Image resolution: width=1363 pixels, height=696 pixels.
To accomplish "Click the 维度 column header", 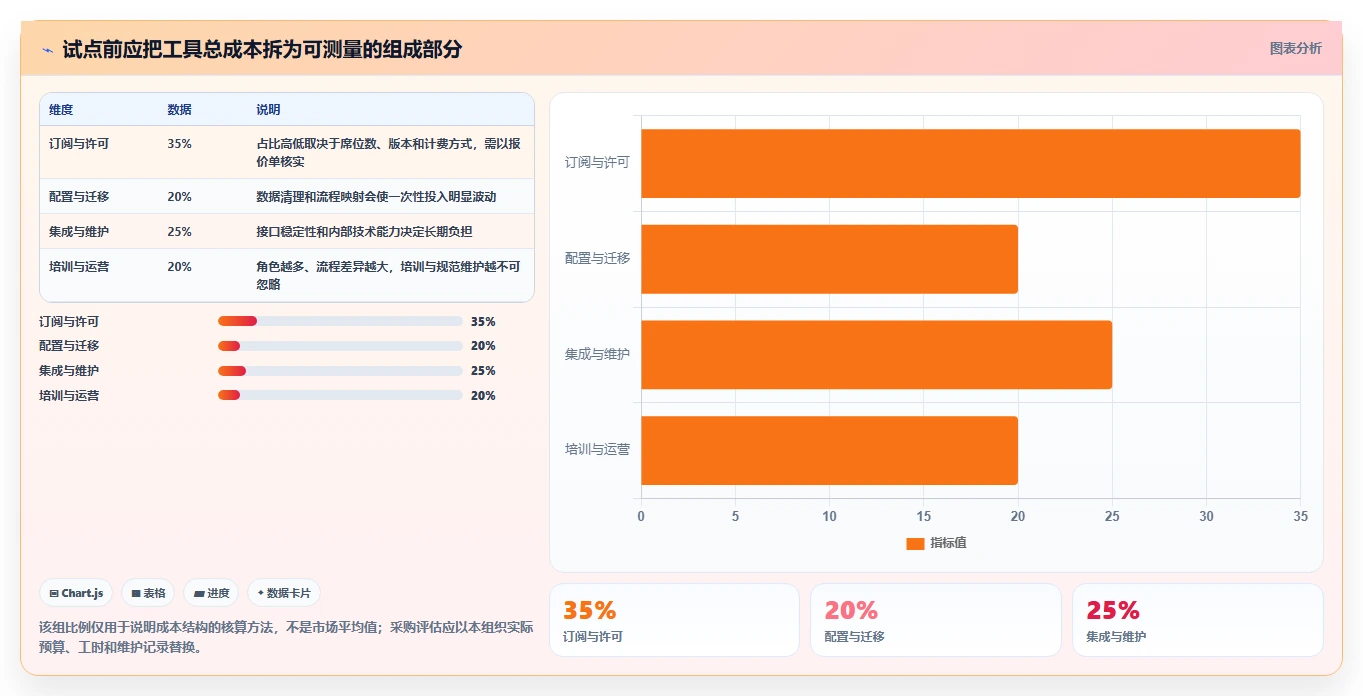I will 61,110.
